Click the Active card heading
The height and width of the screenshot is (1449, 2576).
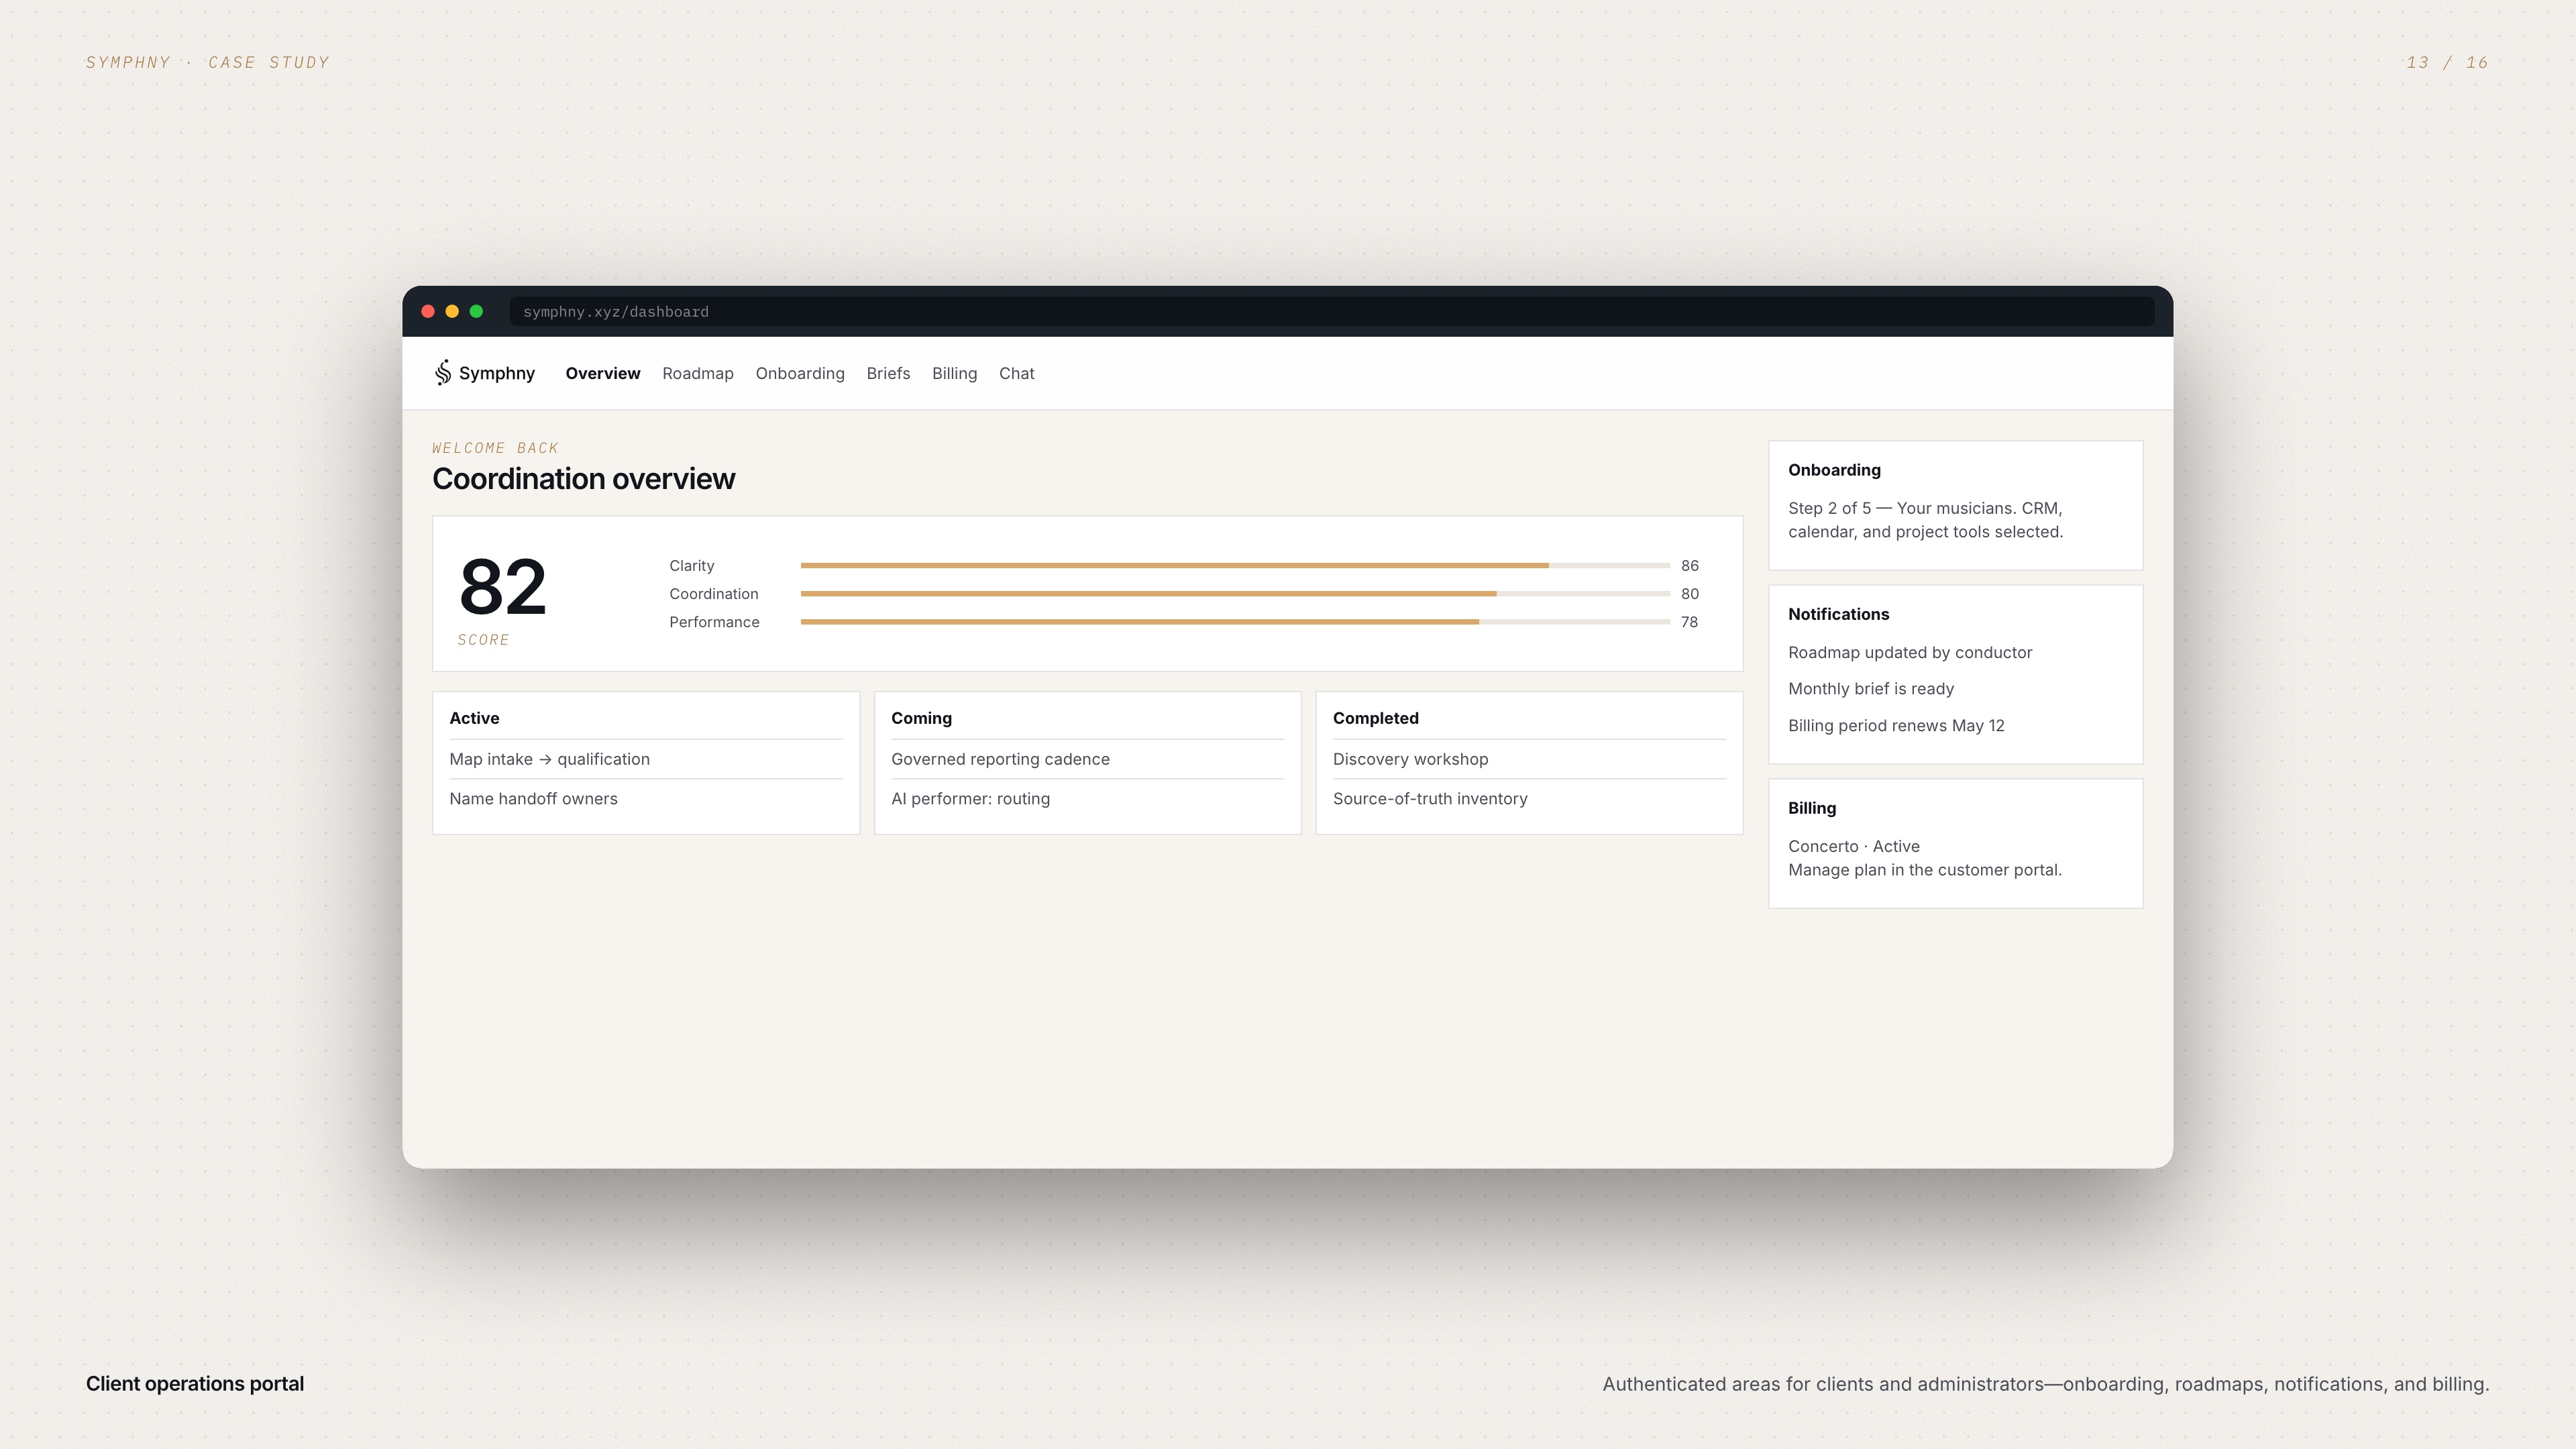pyautogui.click(x=474, y=718)
